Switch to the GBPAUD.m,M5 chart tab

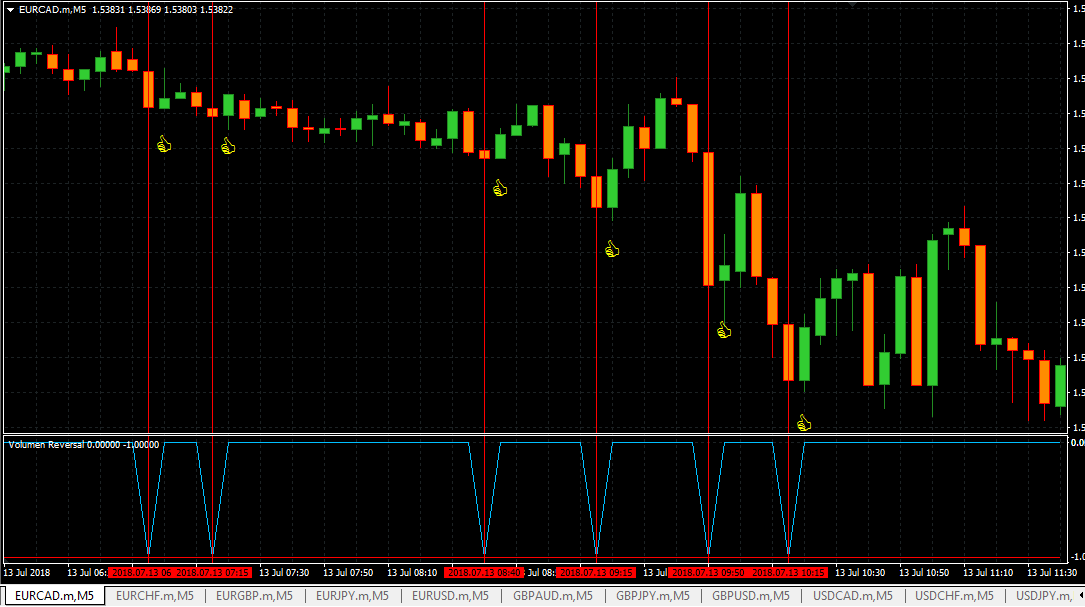[x=552, y=595]
